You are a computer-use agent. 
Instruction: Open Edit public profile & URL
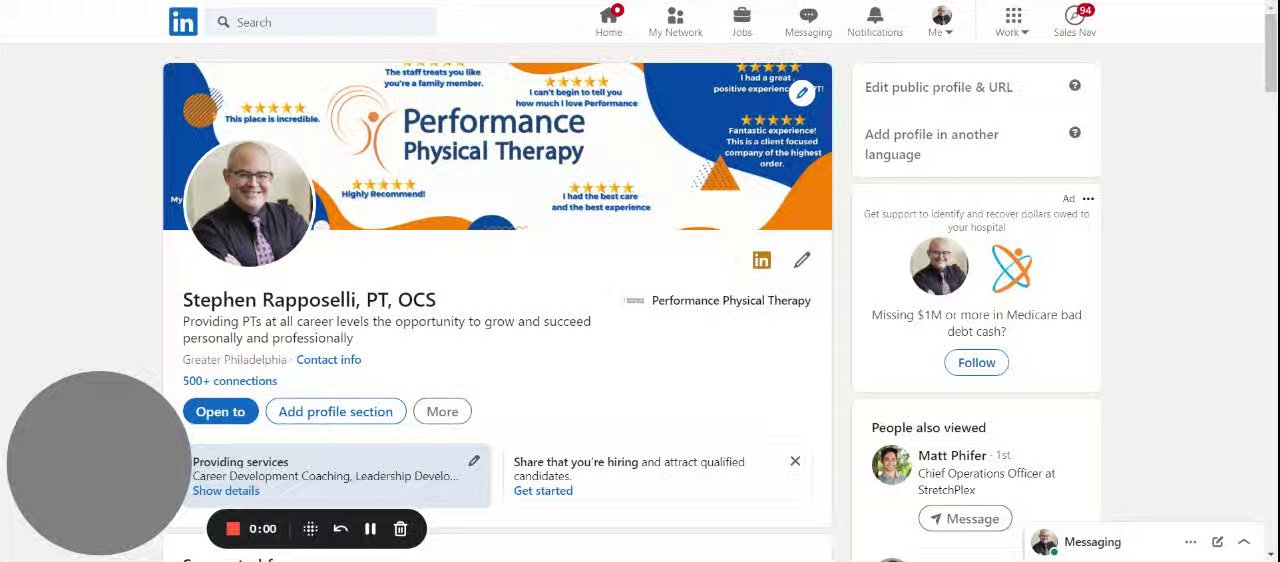click(939, 87)
